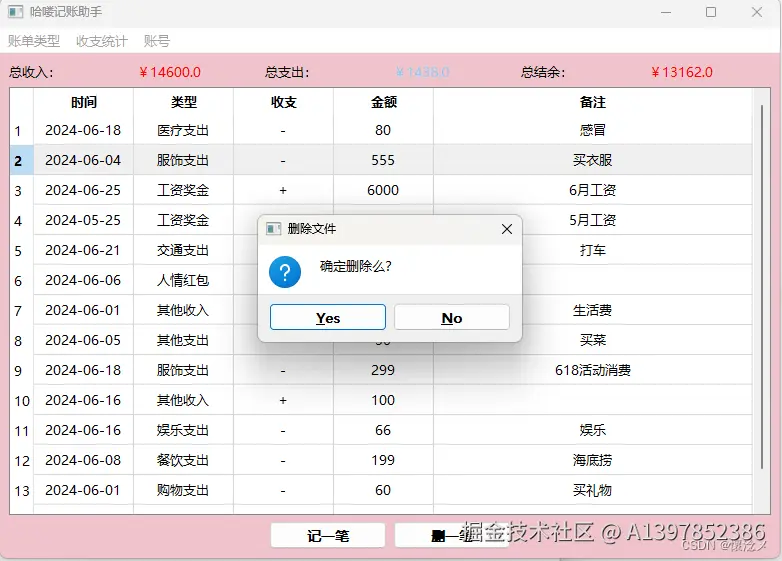Click the amount cell 6000
Image resolution: width=782 pixels, height=561 pixels.
383,190
